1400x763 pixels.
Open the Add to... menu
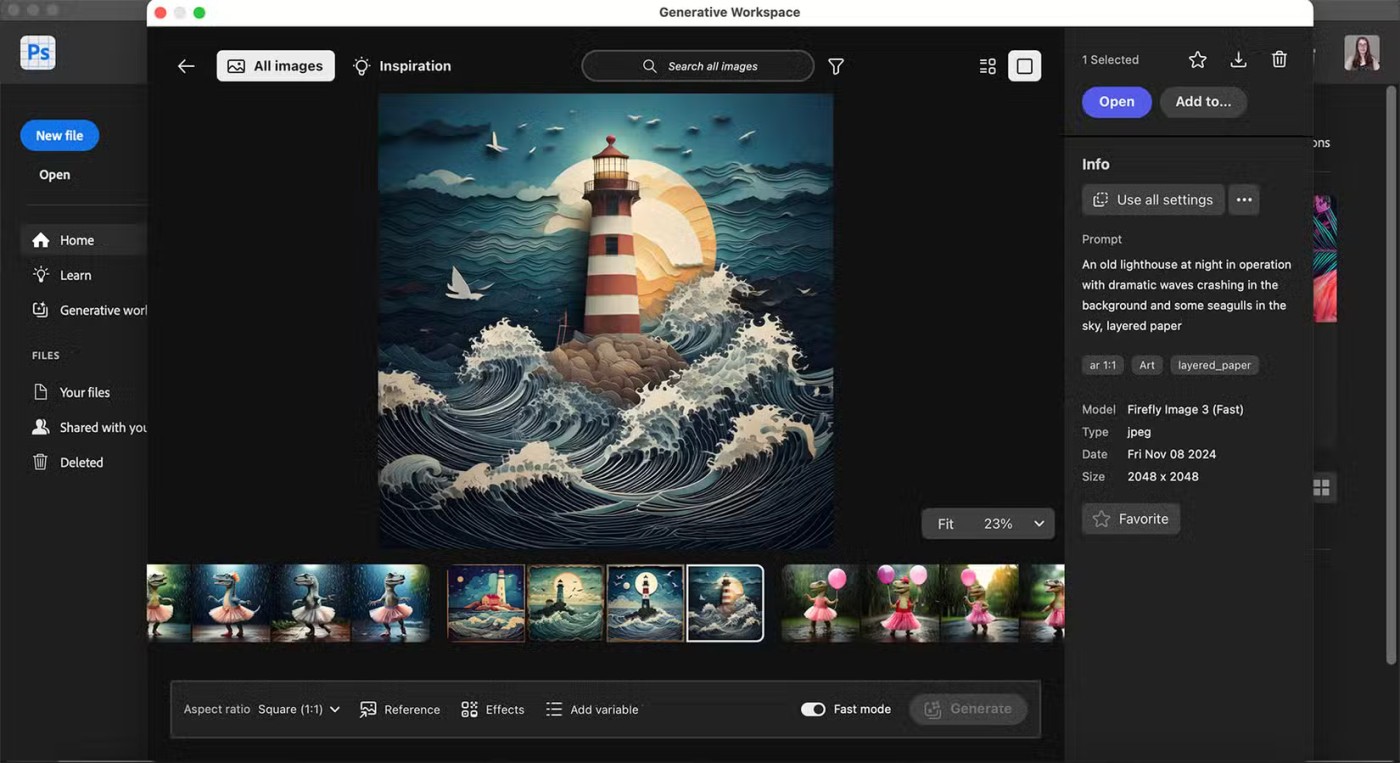click(1203, 102)
